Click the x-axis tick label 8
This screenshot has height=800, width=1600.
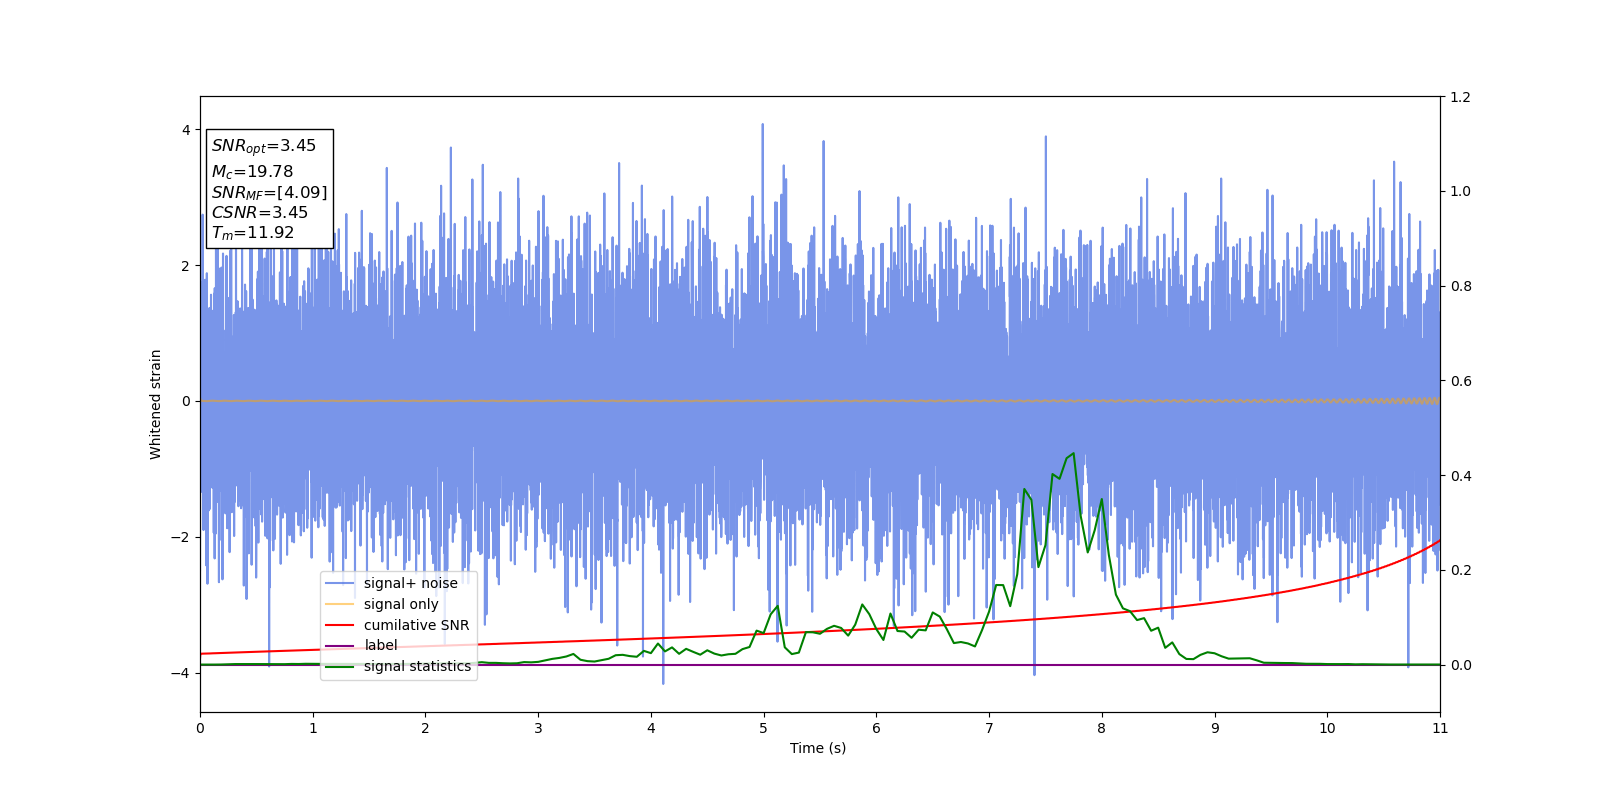click(x=1102, y=728)
